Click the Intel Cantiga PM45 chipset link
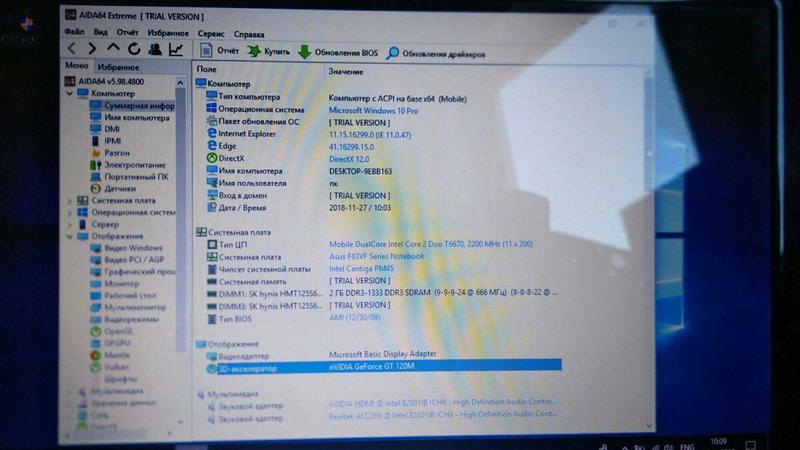The width and height of the screenshot is (800, 450). pos(361,268)
